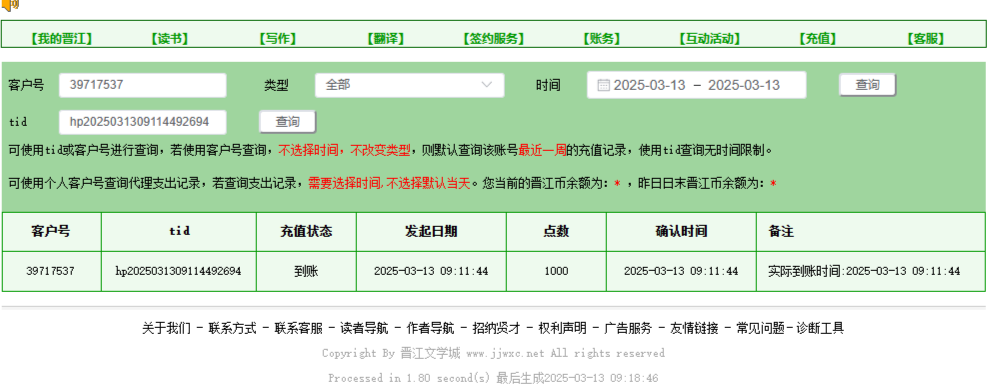Open the 读书 menu
997x390 pixels.
click(170, 39)
